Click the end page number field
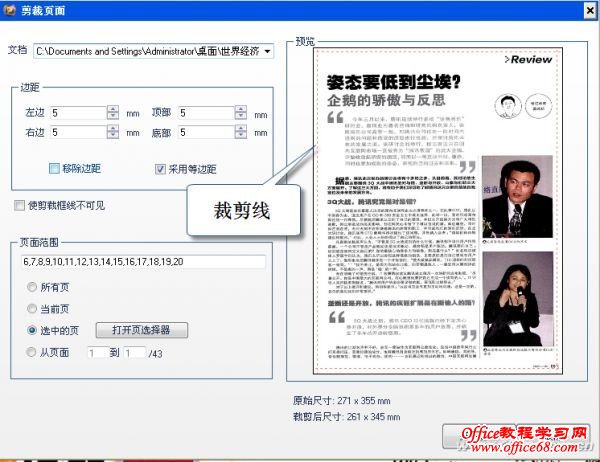Image resolution: width=600 pixels, height=462 pixels. (134, 353)
